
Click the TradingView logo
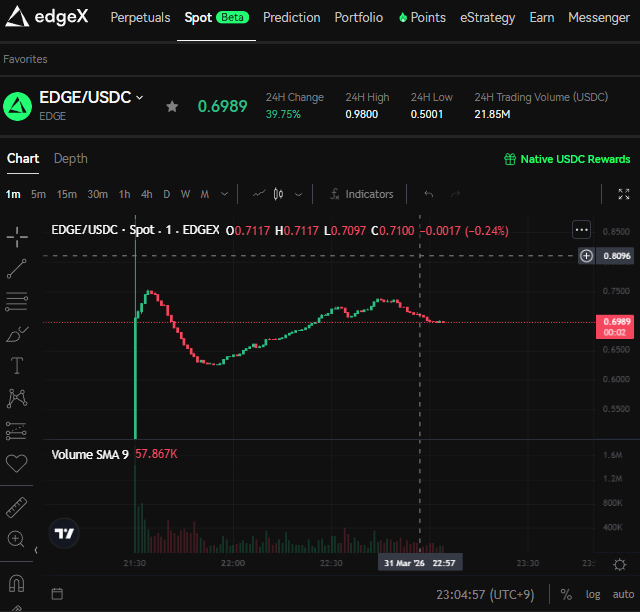click(64, 533)
